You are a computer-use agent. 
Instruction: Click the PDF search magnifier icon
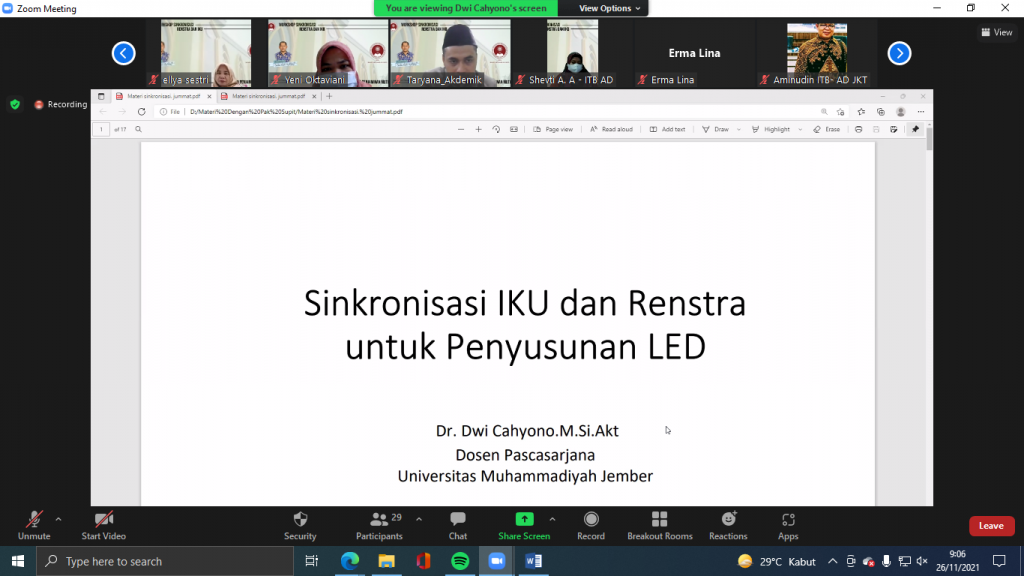click(x=138, y=129)
